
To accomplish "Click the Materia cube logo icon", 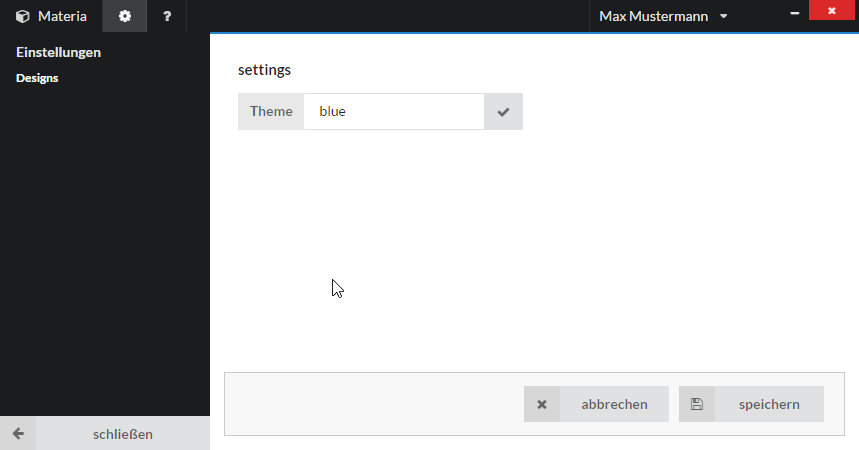I will (22, 16).
